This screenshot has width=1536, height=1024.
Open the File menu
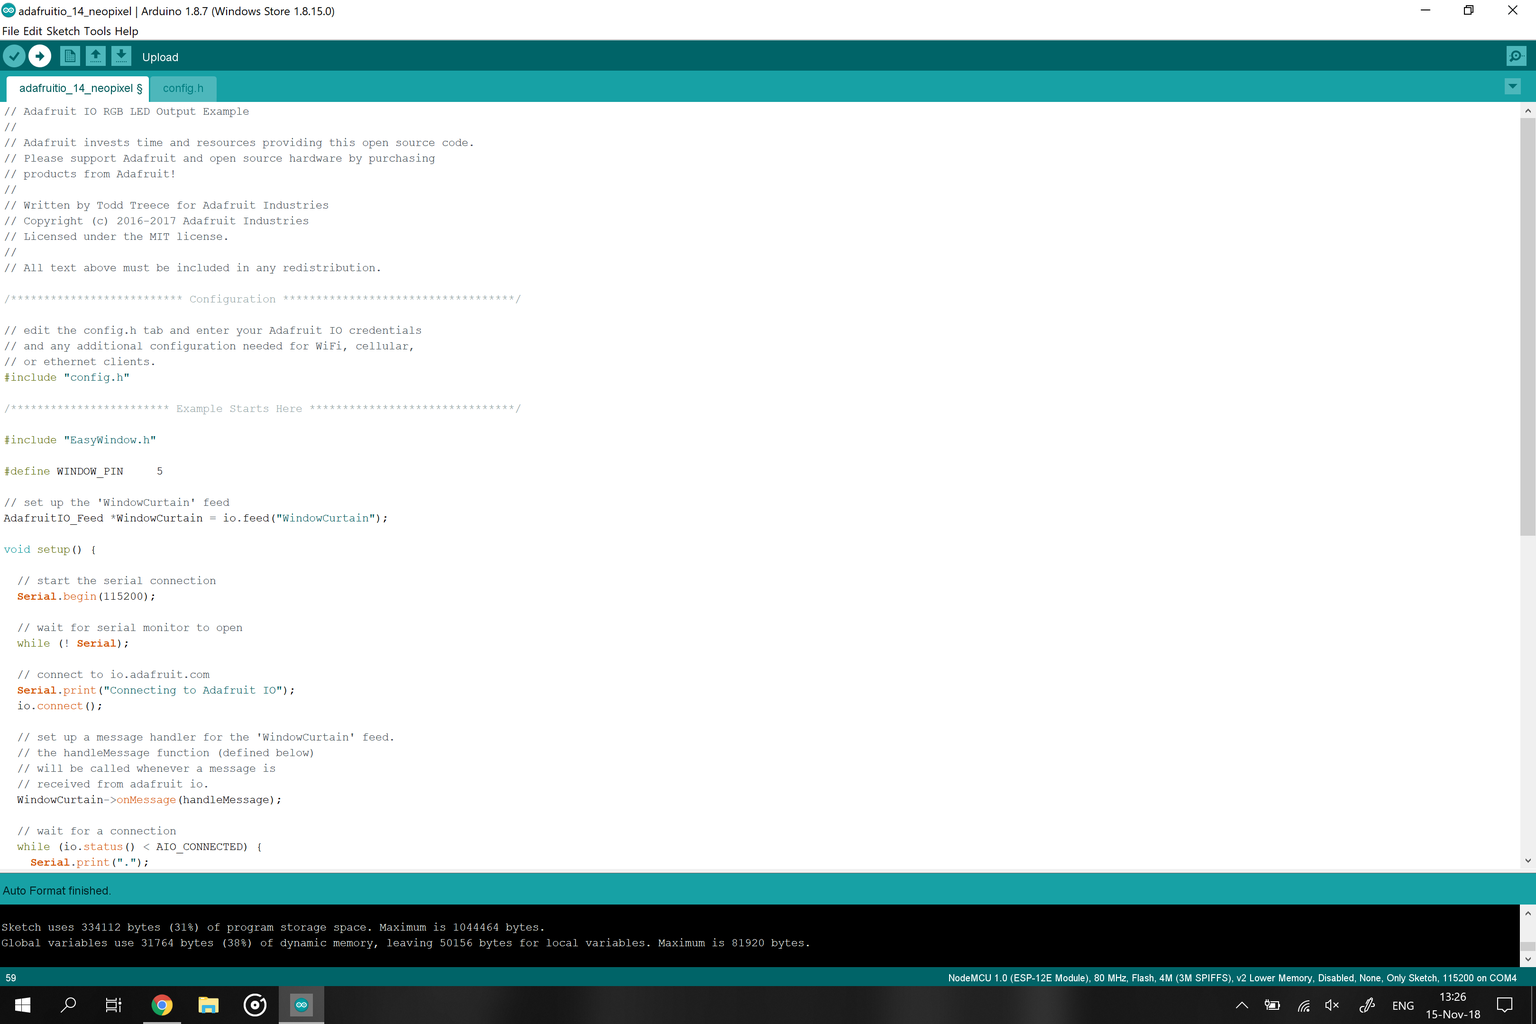[11, 31]
